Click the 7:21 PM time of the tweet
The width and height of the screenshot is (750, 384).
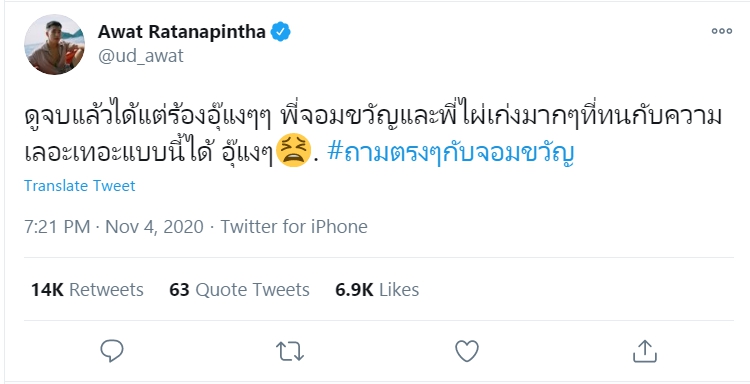tap(57, 226)
